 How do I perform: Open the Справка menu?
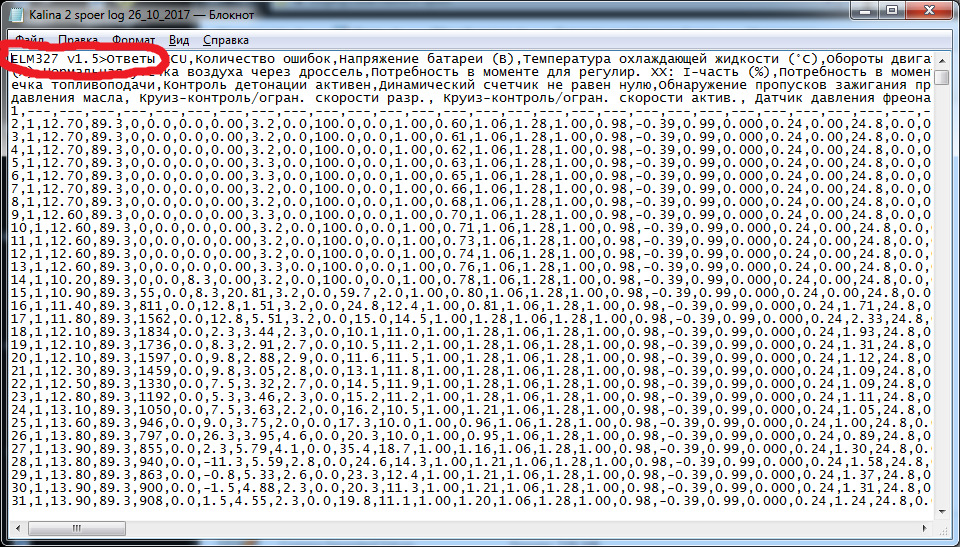click(x=226, y=40)
